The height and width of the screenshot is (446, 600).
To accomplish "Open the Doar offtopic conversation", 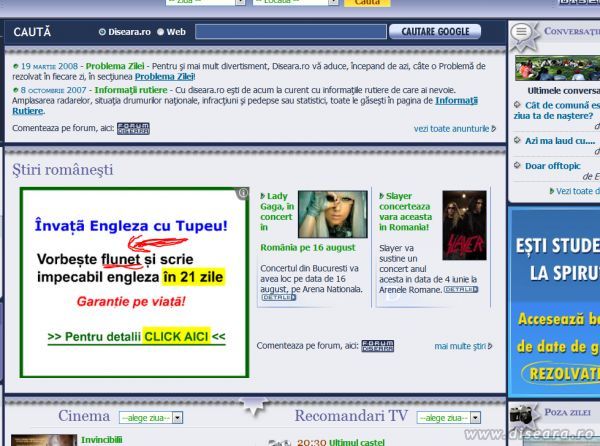I will click(x=553, y=166).
